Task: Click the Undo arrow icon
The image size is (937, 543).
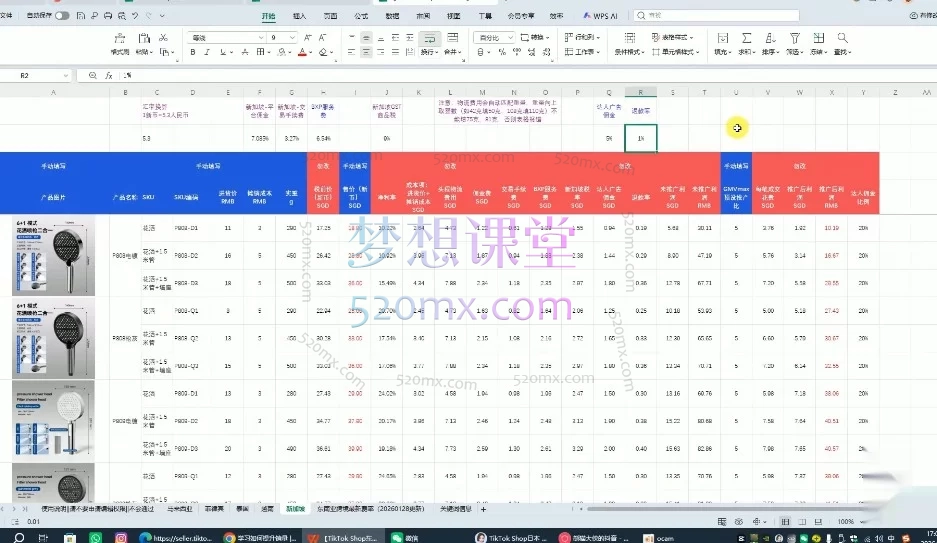Action: [135, 16]
